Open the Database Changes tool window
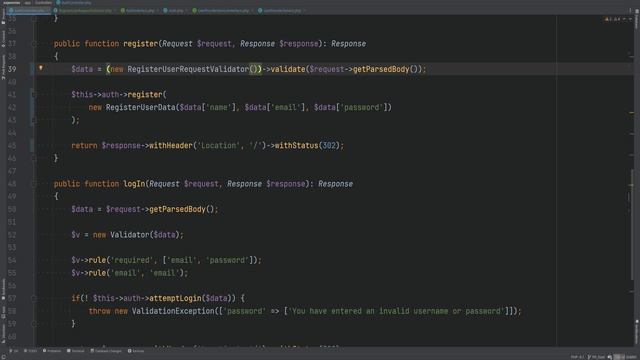Image resolution: width=640 pixels, height=360 pixels. click(x=106, y=351)
